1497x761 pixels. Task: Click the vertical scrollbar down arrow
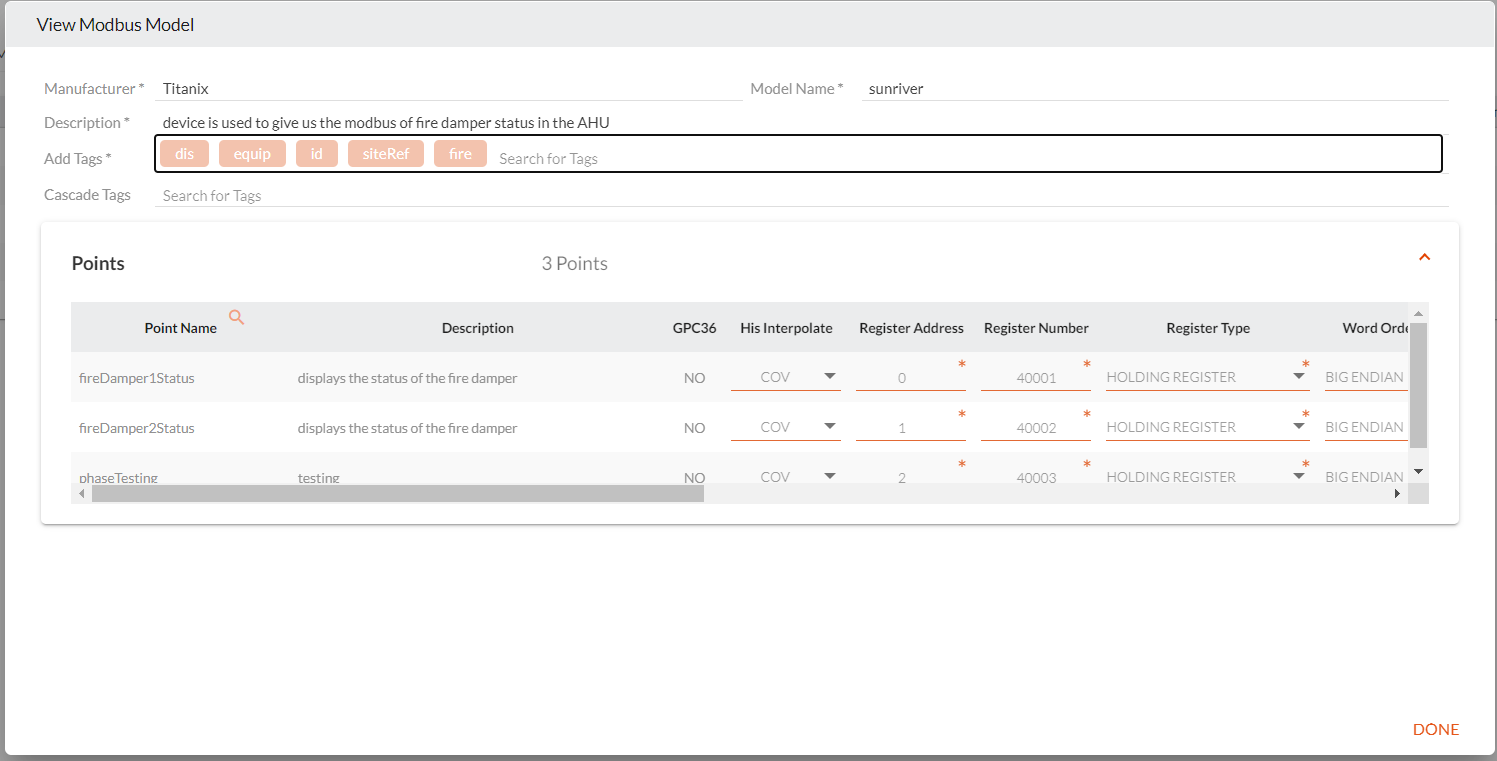click(1418, 471)
